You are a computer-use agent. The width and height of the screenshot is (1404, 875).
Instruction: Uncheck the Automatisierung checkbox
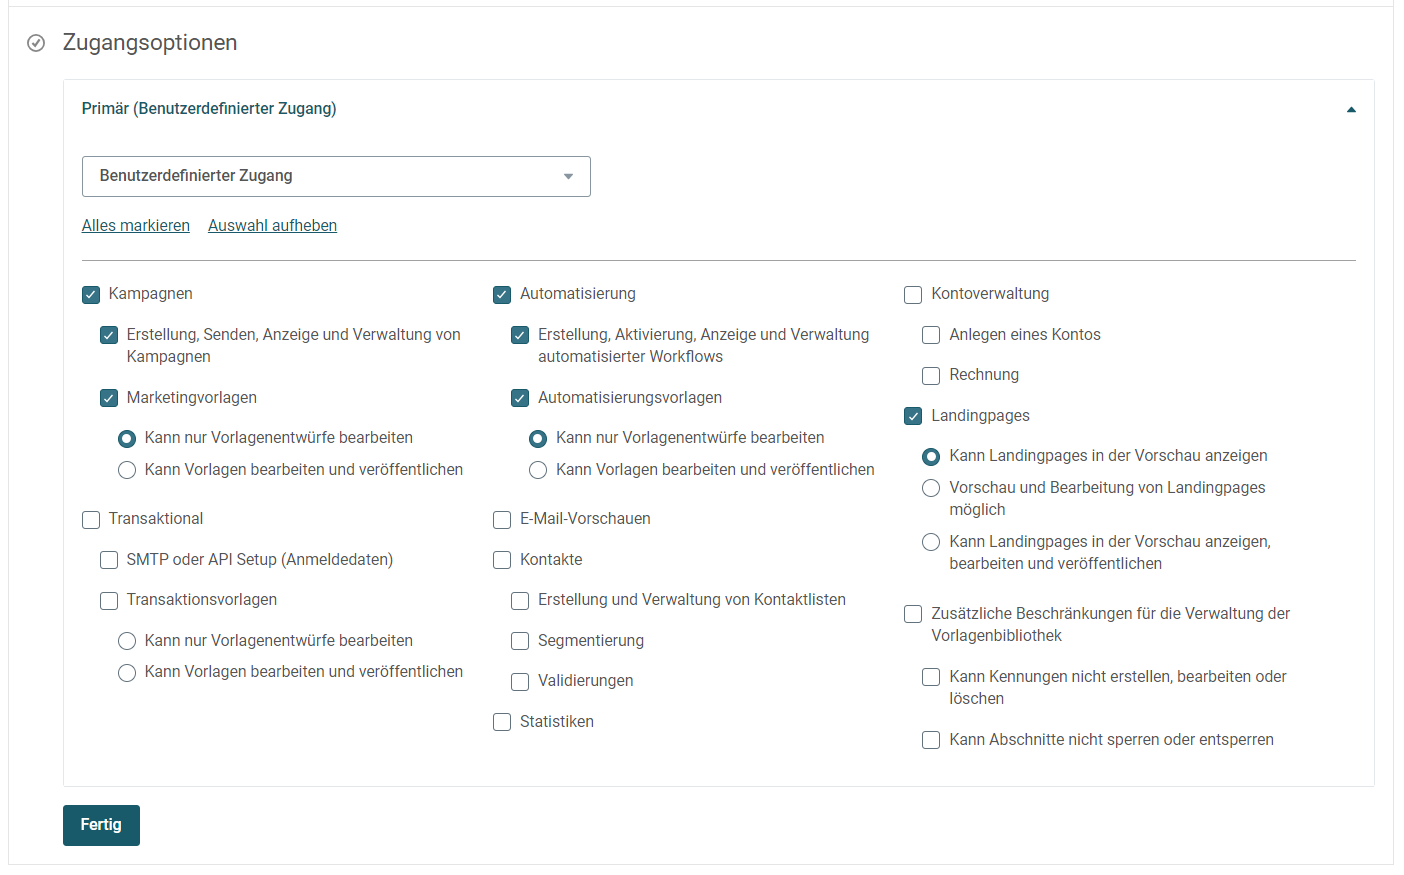(x=502, y=295)
